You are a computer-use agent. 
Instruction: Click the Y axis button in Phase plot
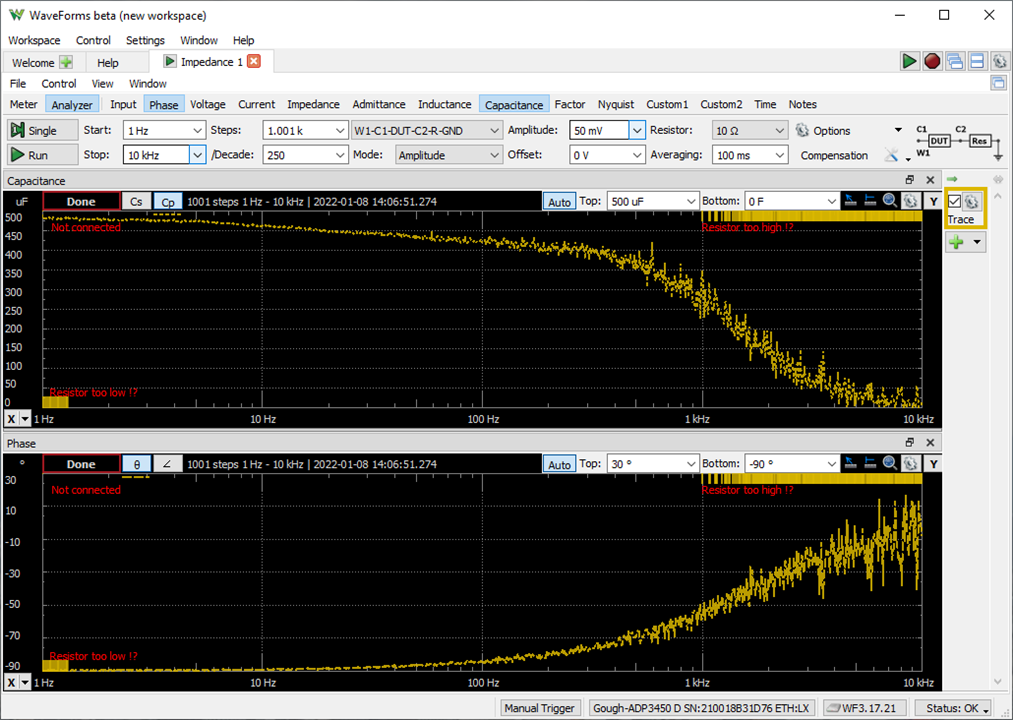(933, 464)
